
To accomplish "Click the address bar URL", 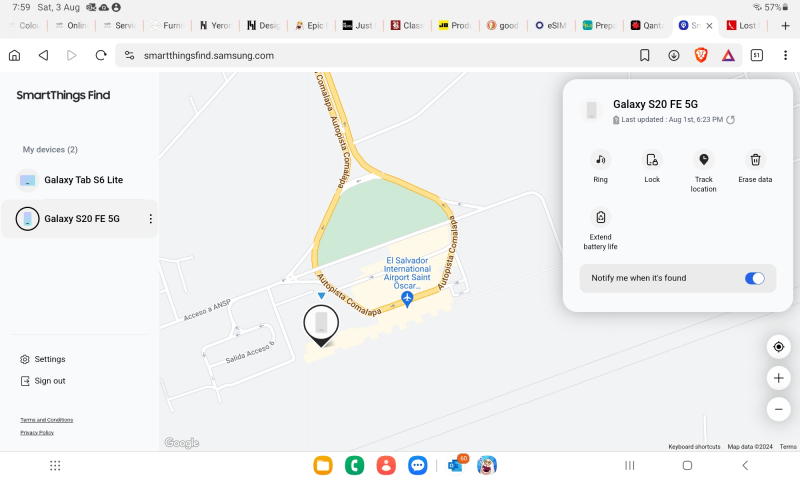I will (x=209, y=56).
